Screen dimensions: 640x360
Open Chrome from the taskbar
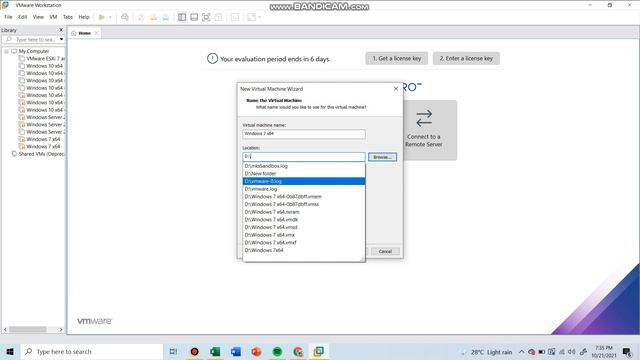pos(298,351)
